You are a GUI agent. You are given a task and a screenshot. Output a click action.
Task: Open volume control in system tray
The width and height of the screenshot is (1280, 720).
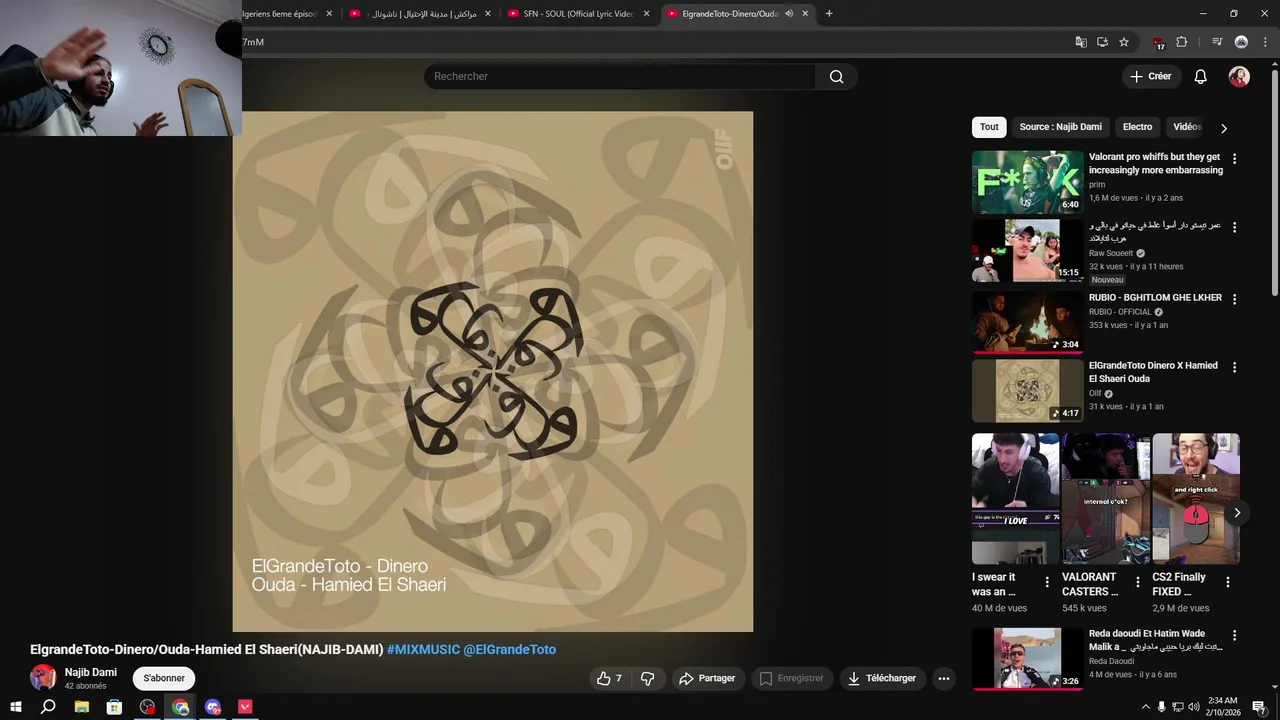1193,707
